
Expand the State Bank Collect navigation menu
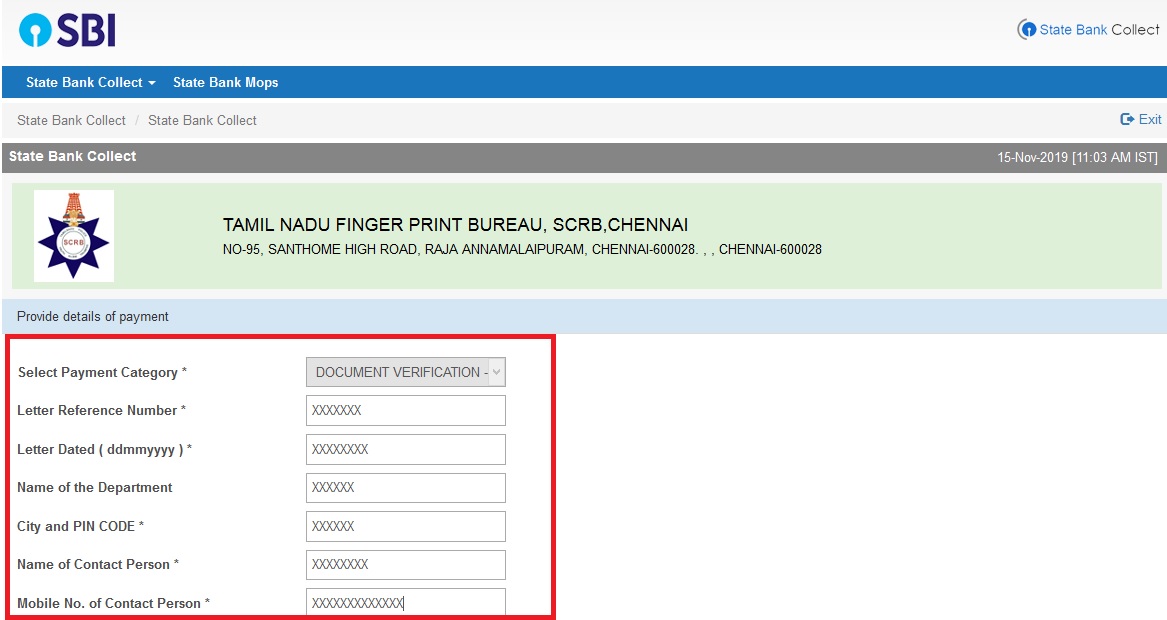coord(90,82)
